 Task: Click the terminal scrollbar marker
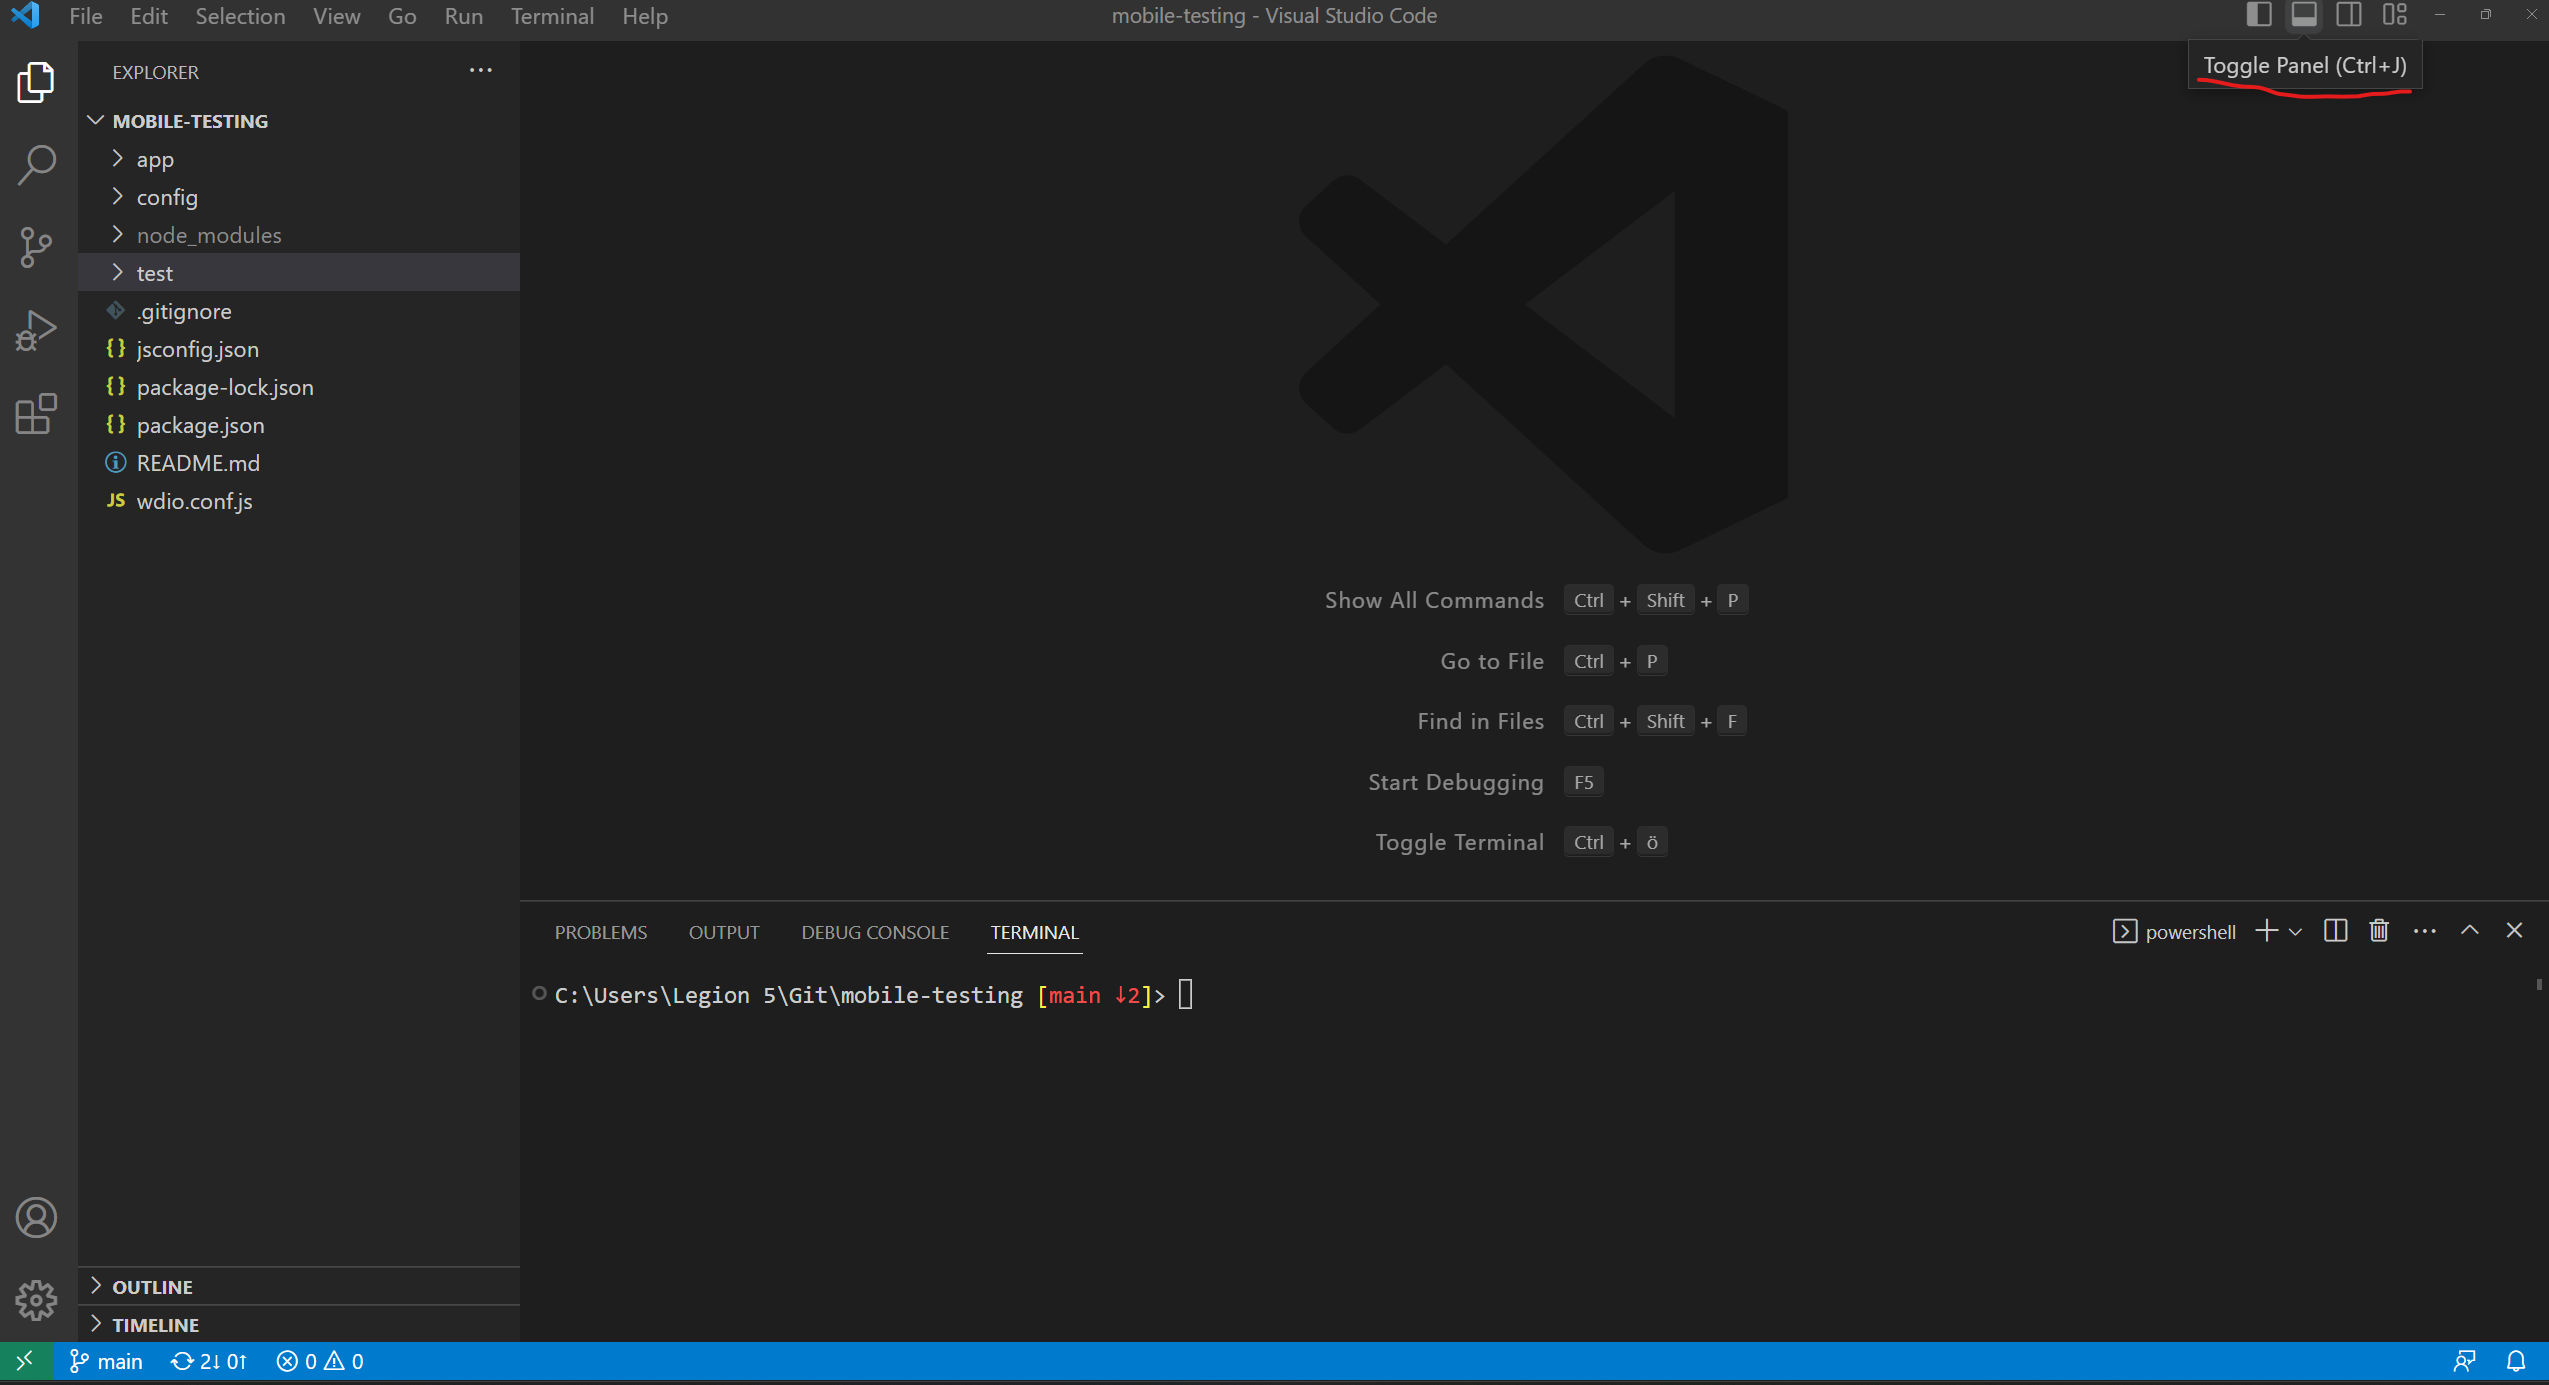pos(2539,984)
